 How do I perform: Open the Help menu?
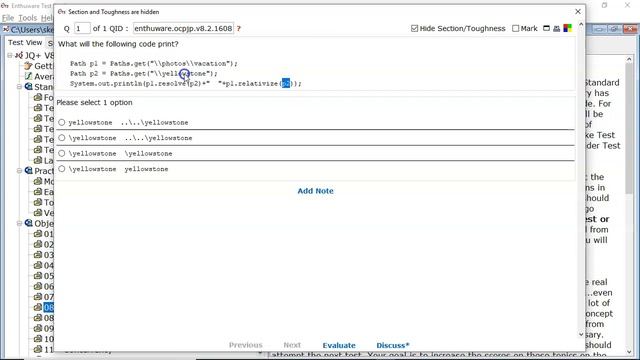click(x=47, y=18)
